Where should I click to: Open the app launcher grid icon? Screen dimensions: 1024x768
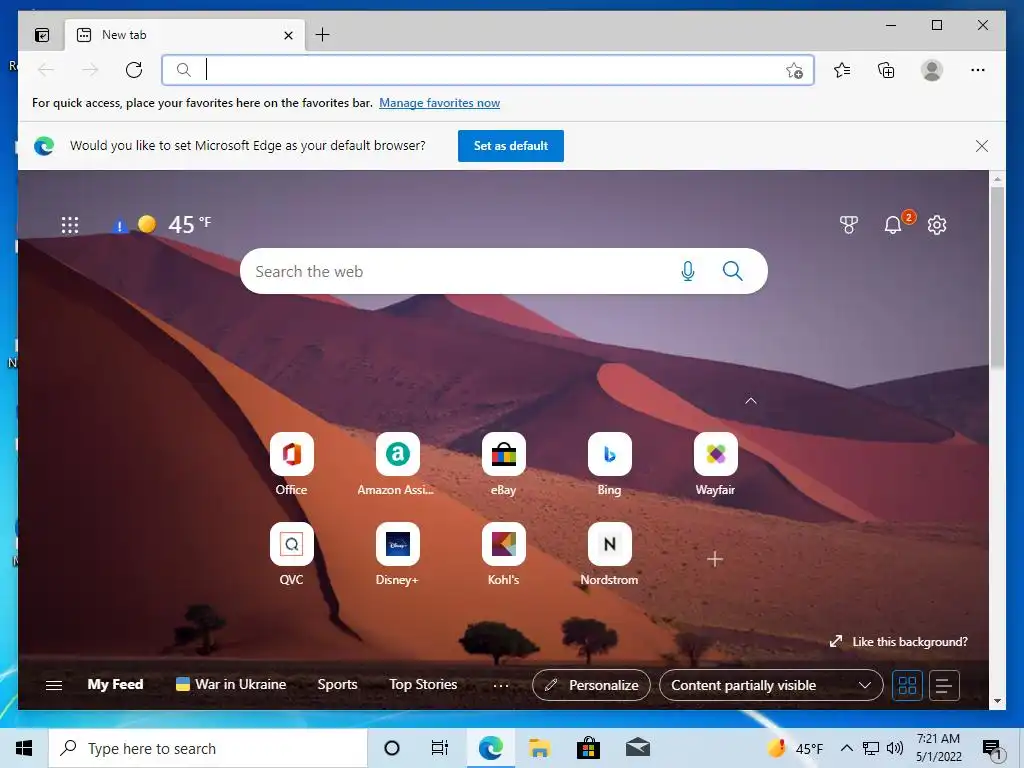[70, 225]
